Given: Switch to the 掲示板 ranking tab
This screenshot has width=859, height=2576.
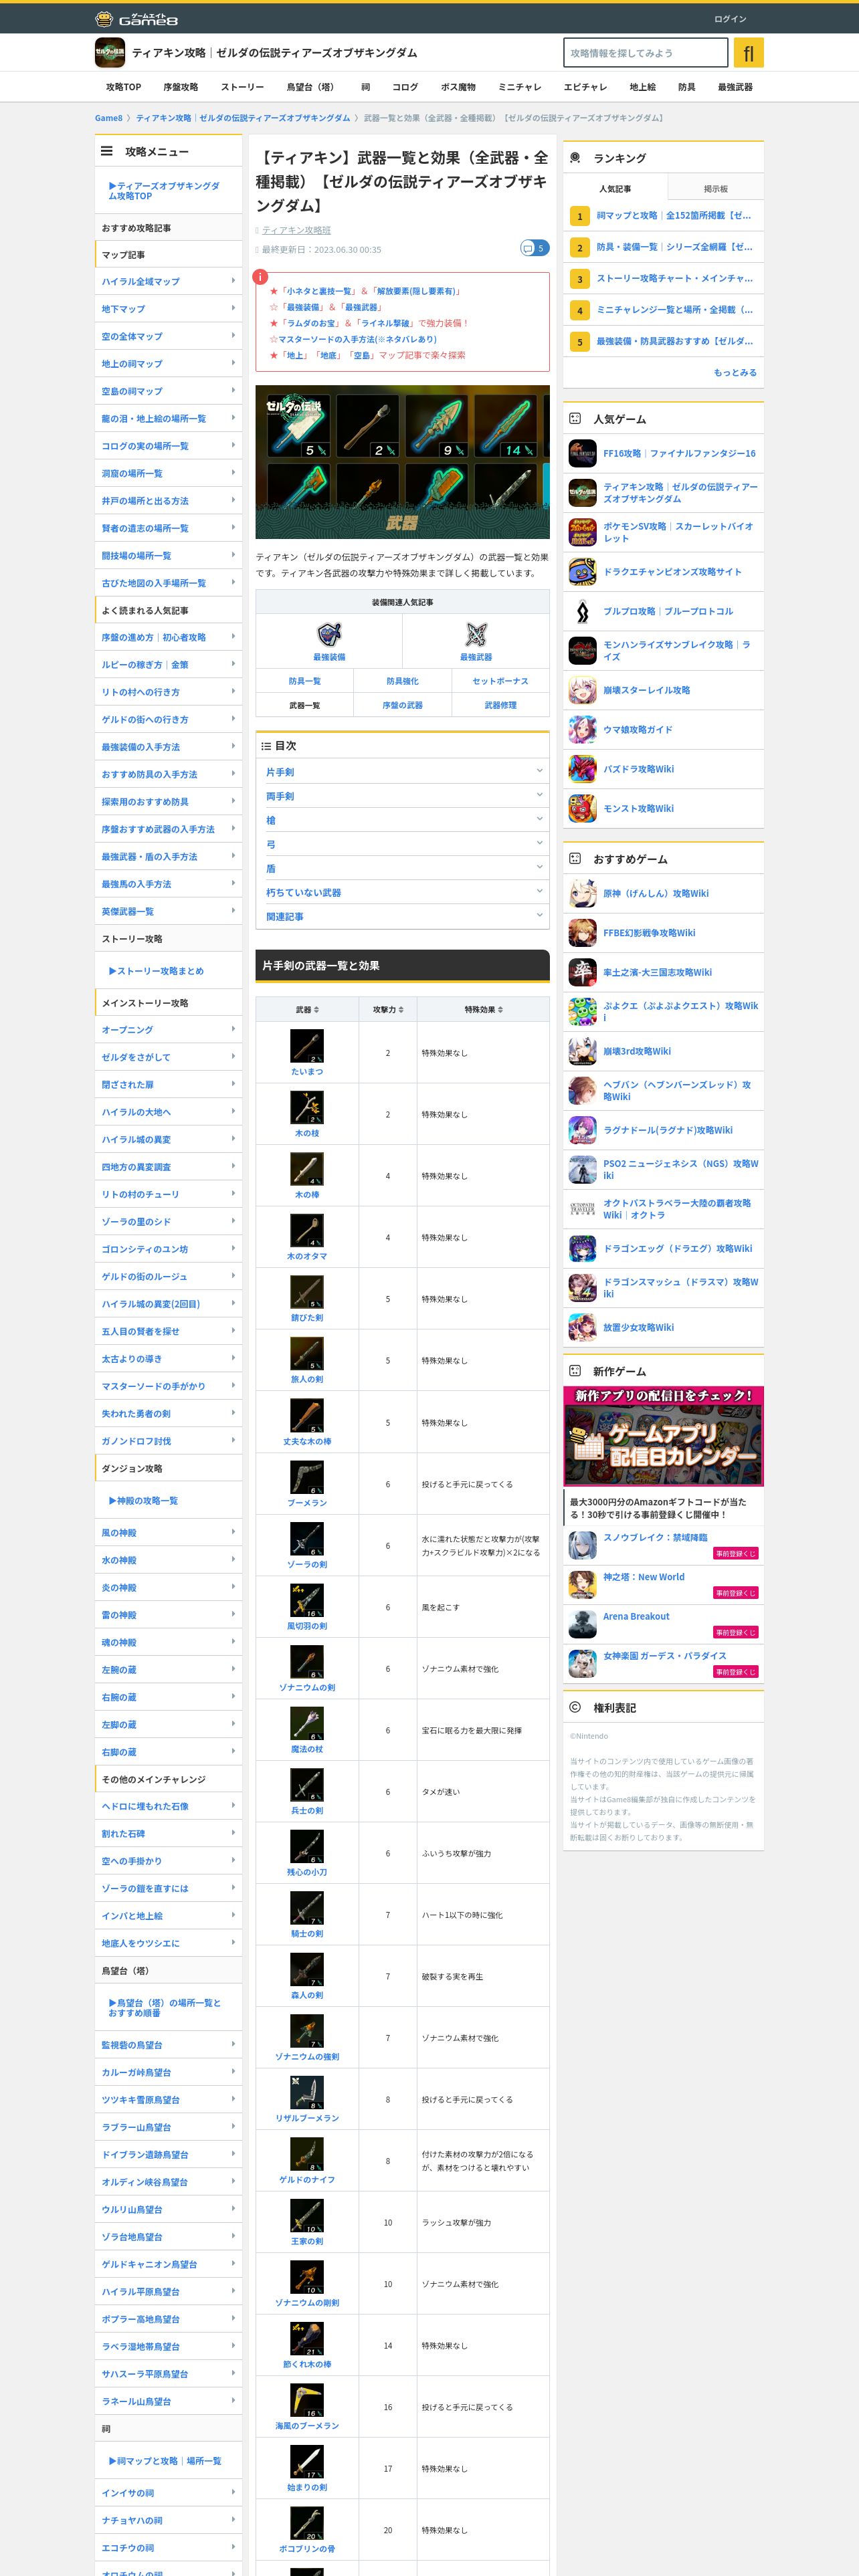Looking at the screenshot, I should tap(715, 188).
